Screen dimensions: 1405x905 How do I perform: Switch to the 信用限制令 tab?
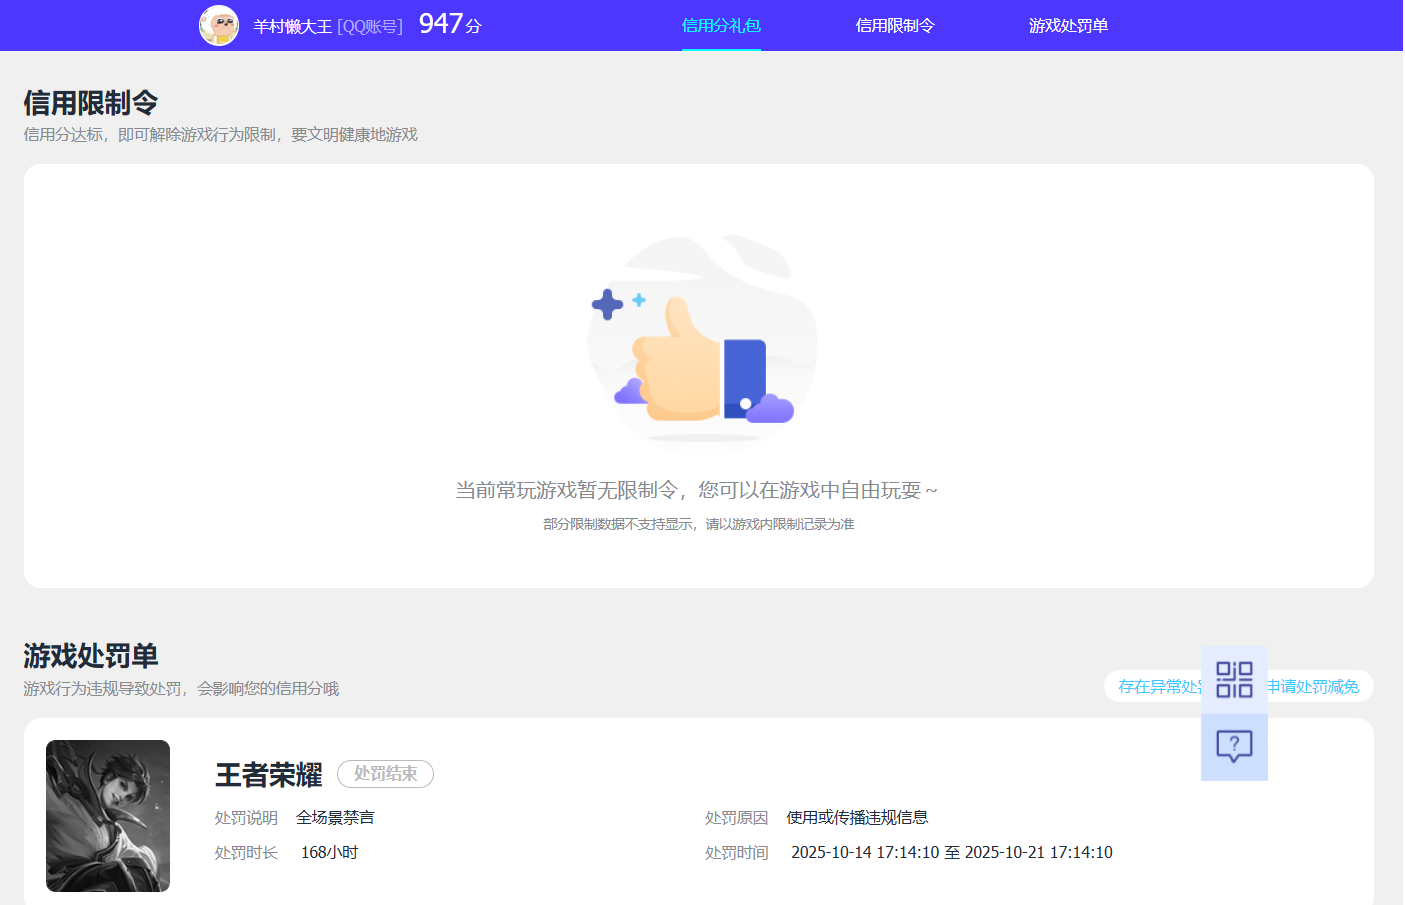894,26
